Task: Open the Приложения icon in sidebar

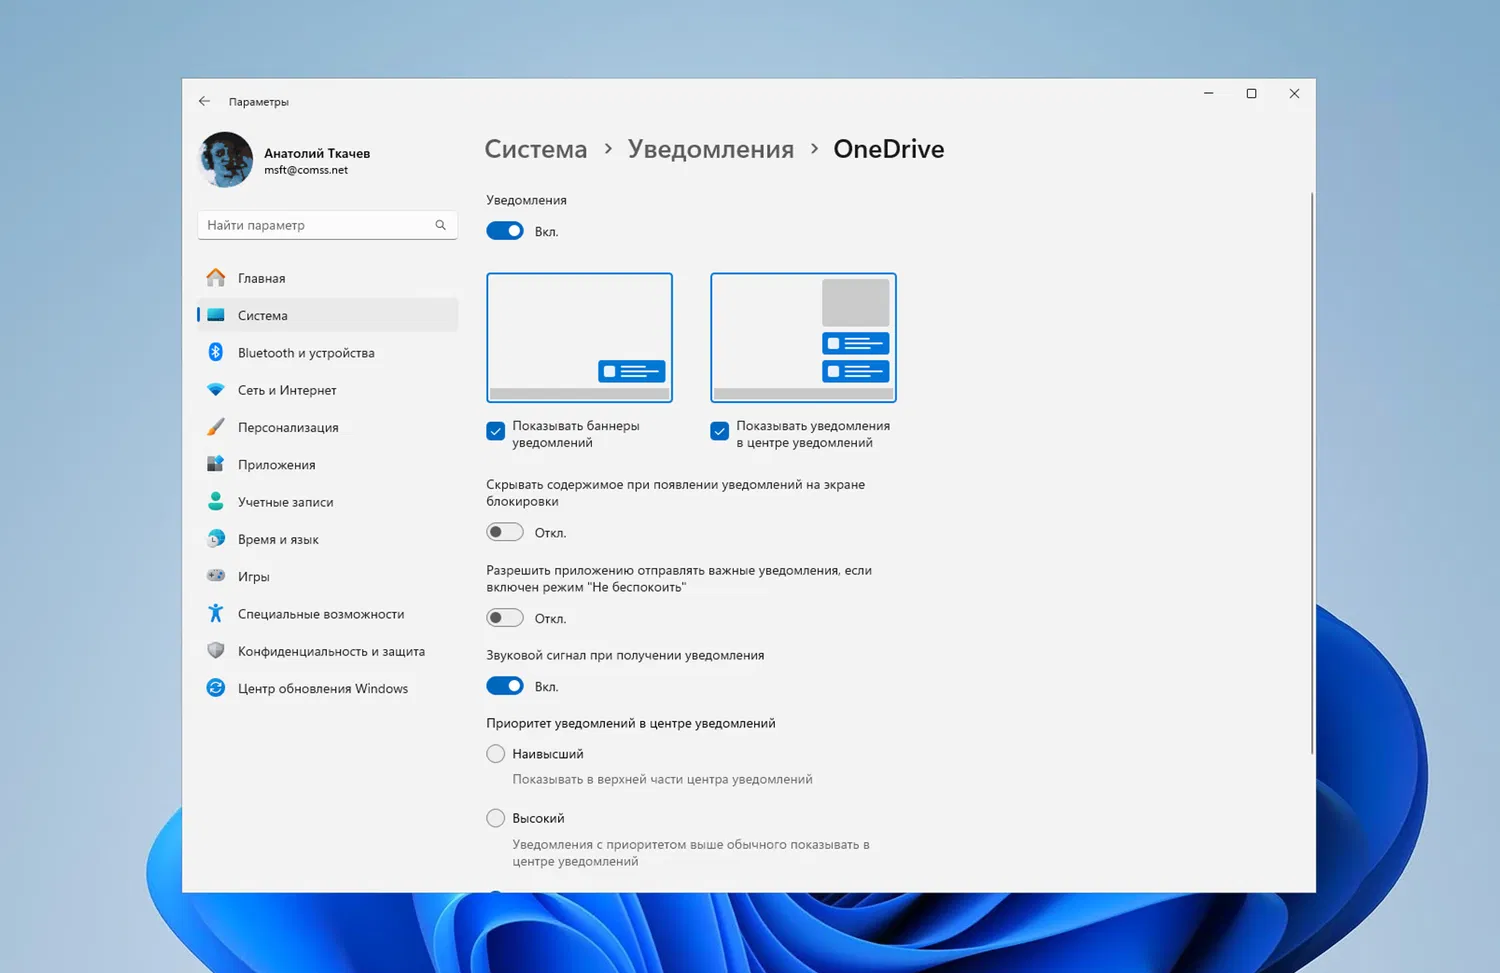Action: pyautogui.click(x=216, y=464)
